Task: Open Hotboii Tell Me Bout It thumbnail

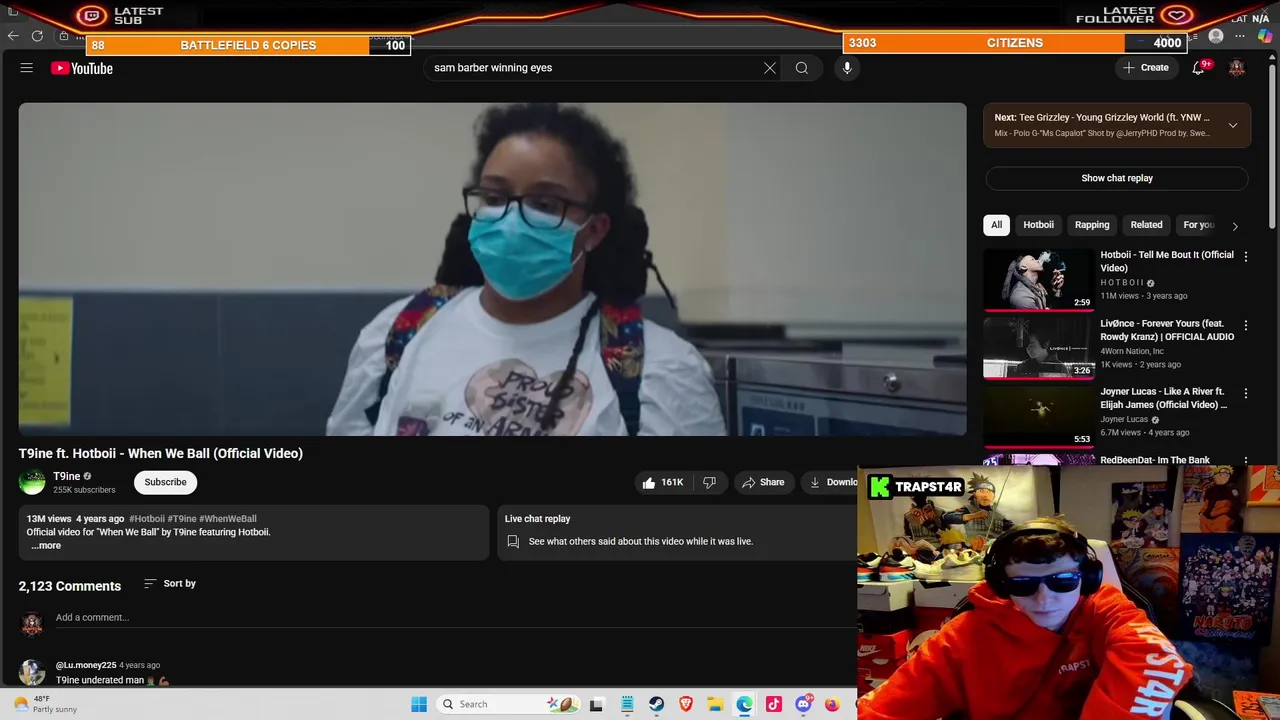Action: click(1038, 280)
